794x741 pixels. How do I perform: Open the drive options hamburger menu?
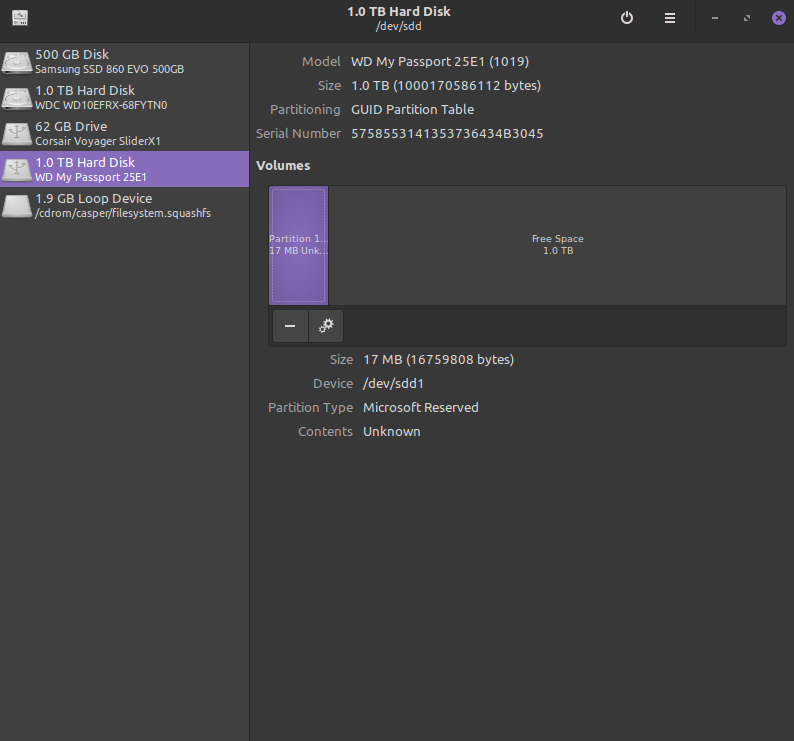pyautogui.click(x=670, y=18)
